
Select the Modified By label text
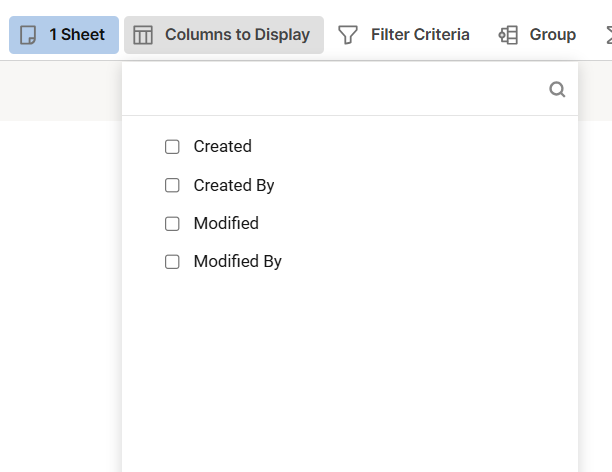[238, 262]
